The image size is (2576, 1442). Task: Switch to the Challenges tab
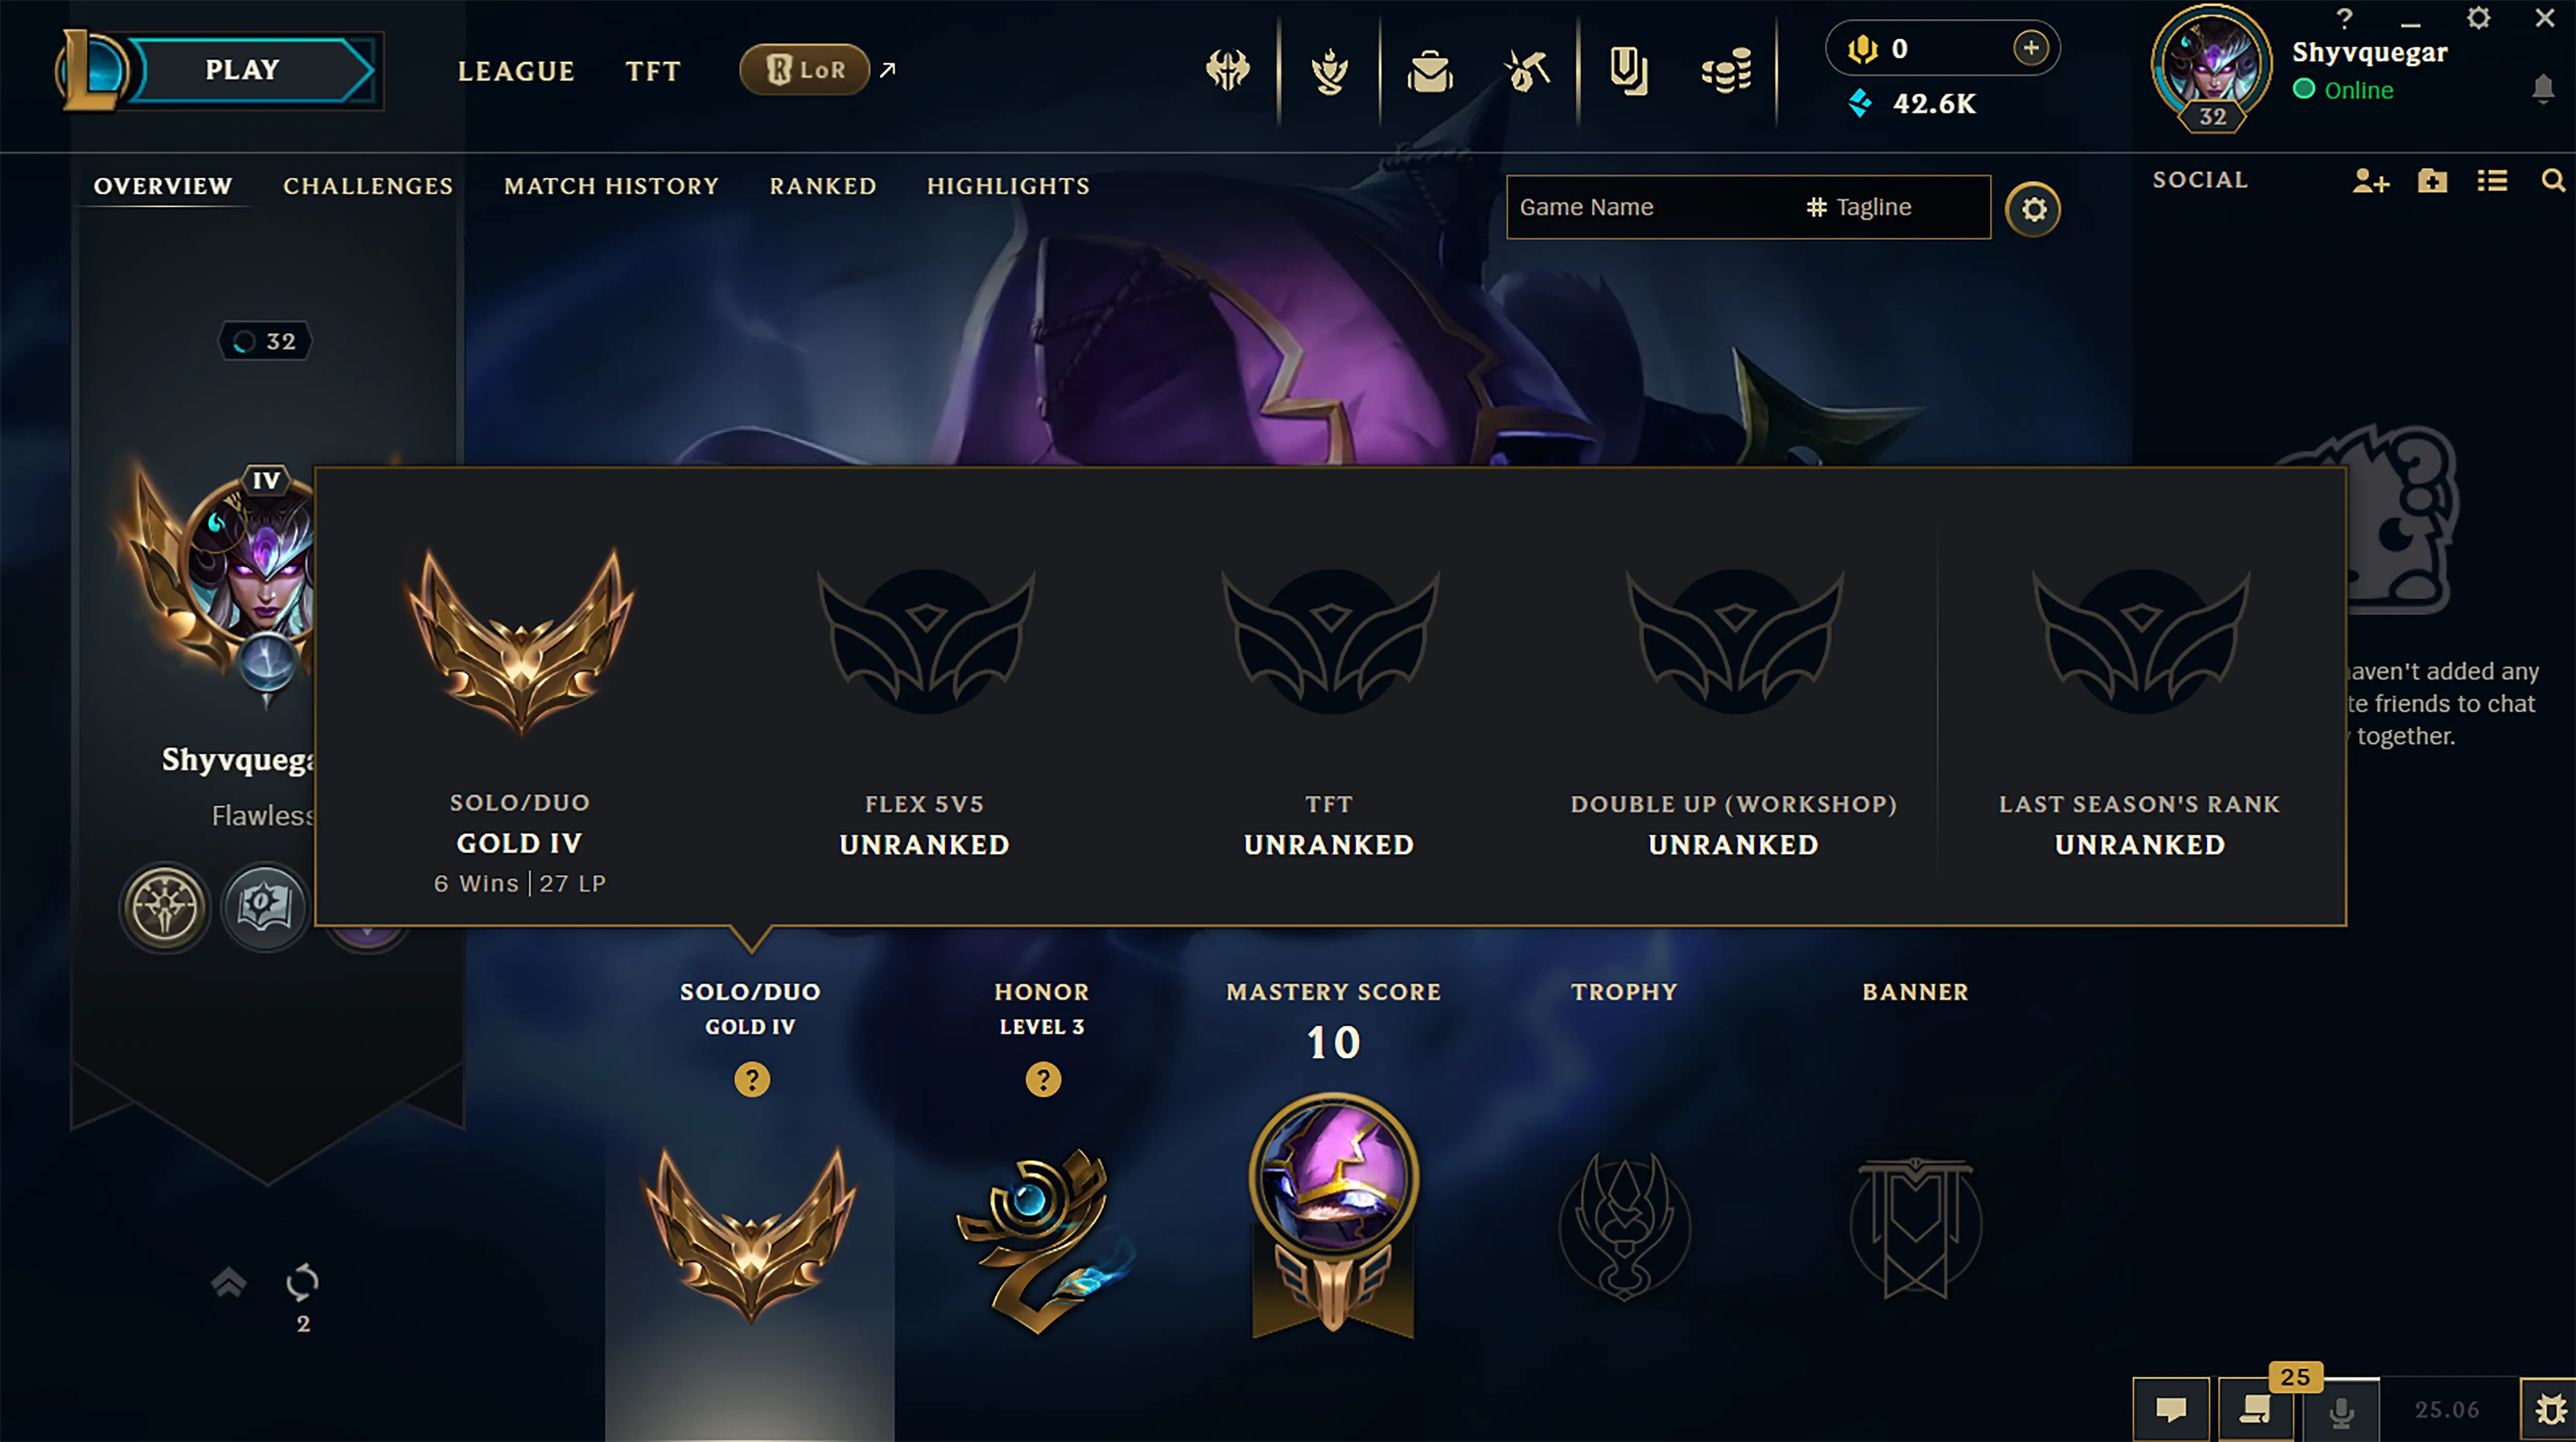tap(368, 186)
